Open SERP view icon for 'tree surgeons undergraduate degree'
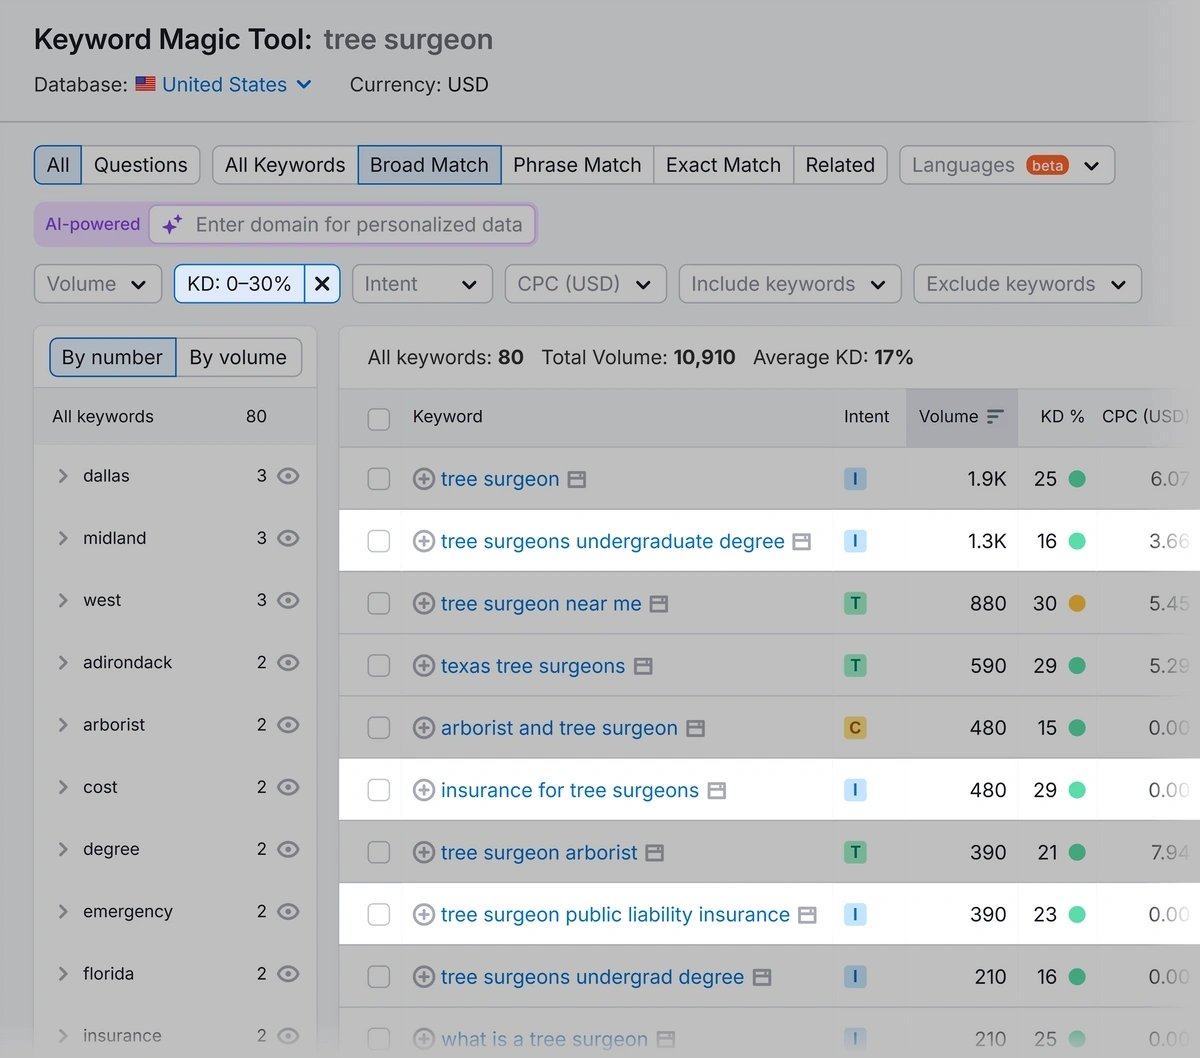 (x=802, y=541)
